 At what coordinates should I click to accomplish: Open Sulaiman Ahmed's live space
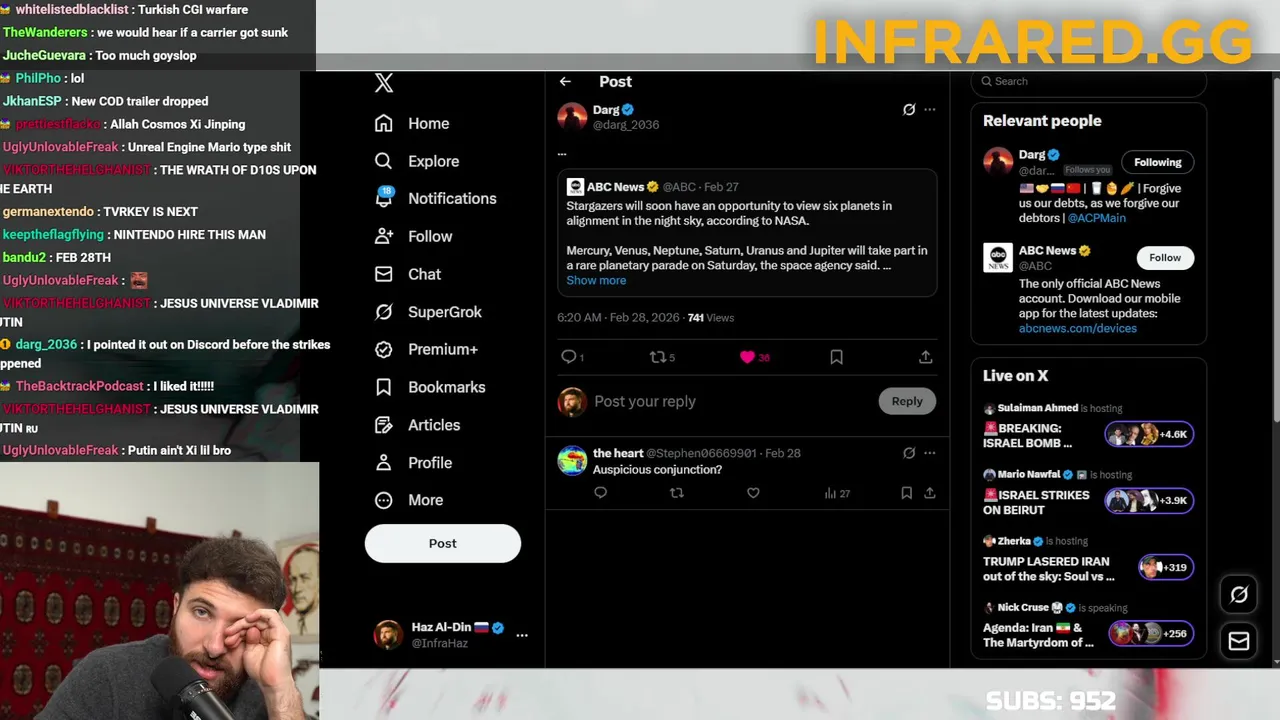pyautogui.click(x=1088, y=427)
